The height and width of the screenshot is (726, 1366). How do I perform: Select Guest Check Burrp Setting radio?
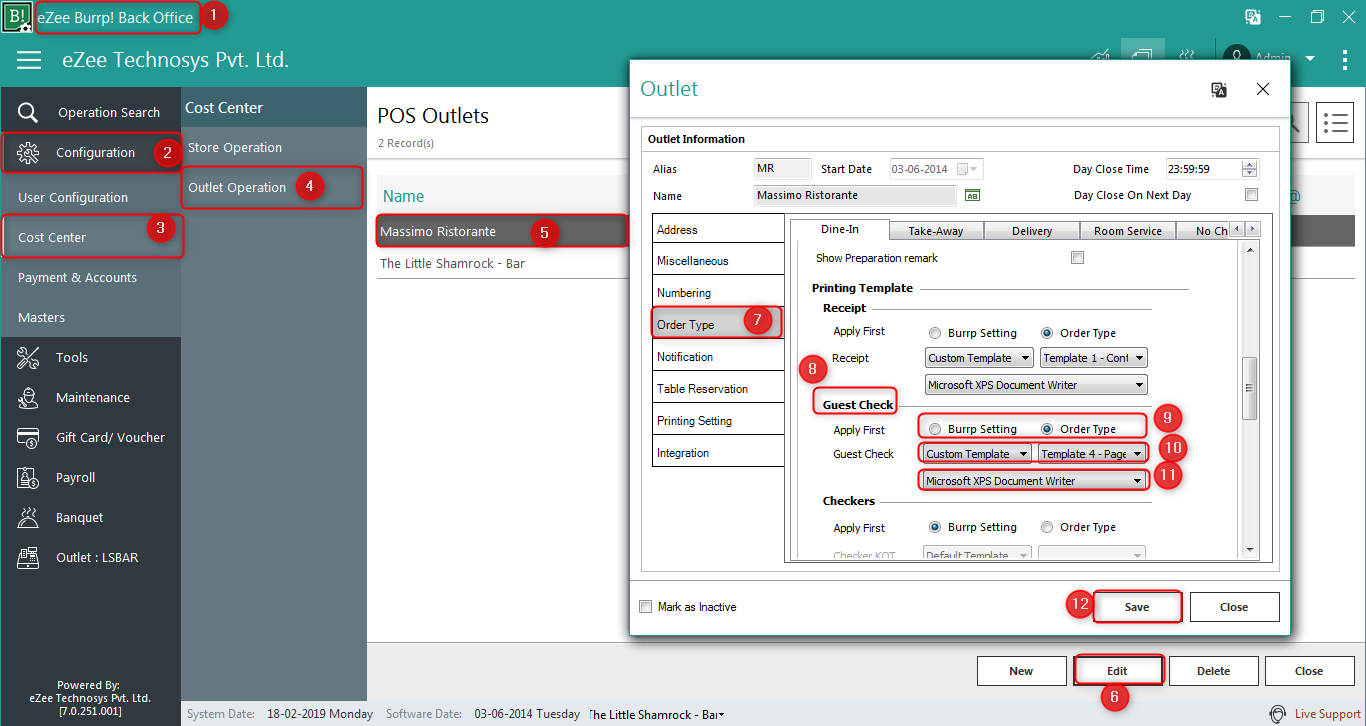[935, 429]
